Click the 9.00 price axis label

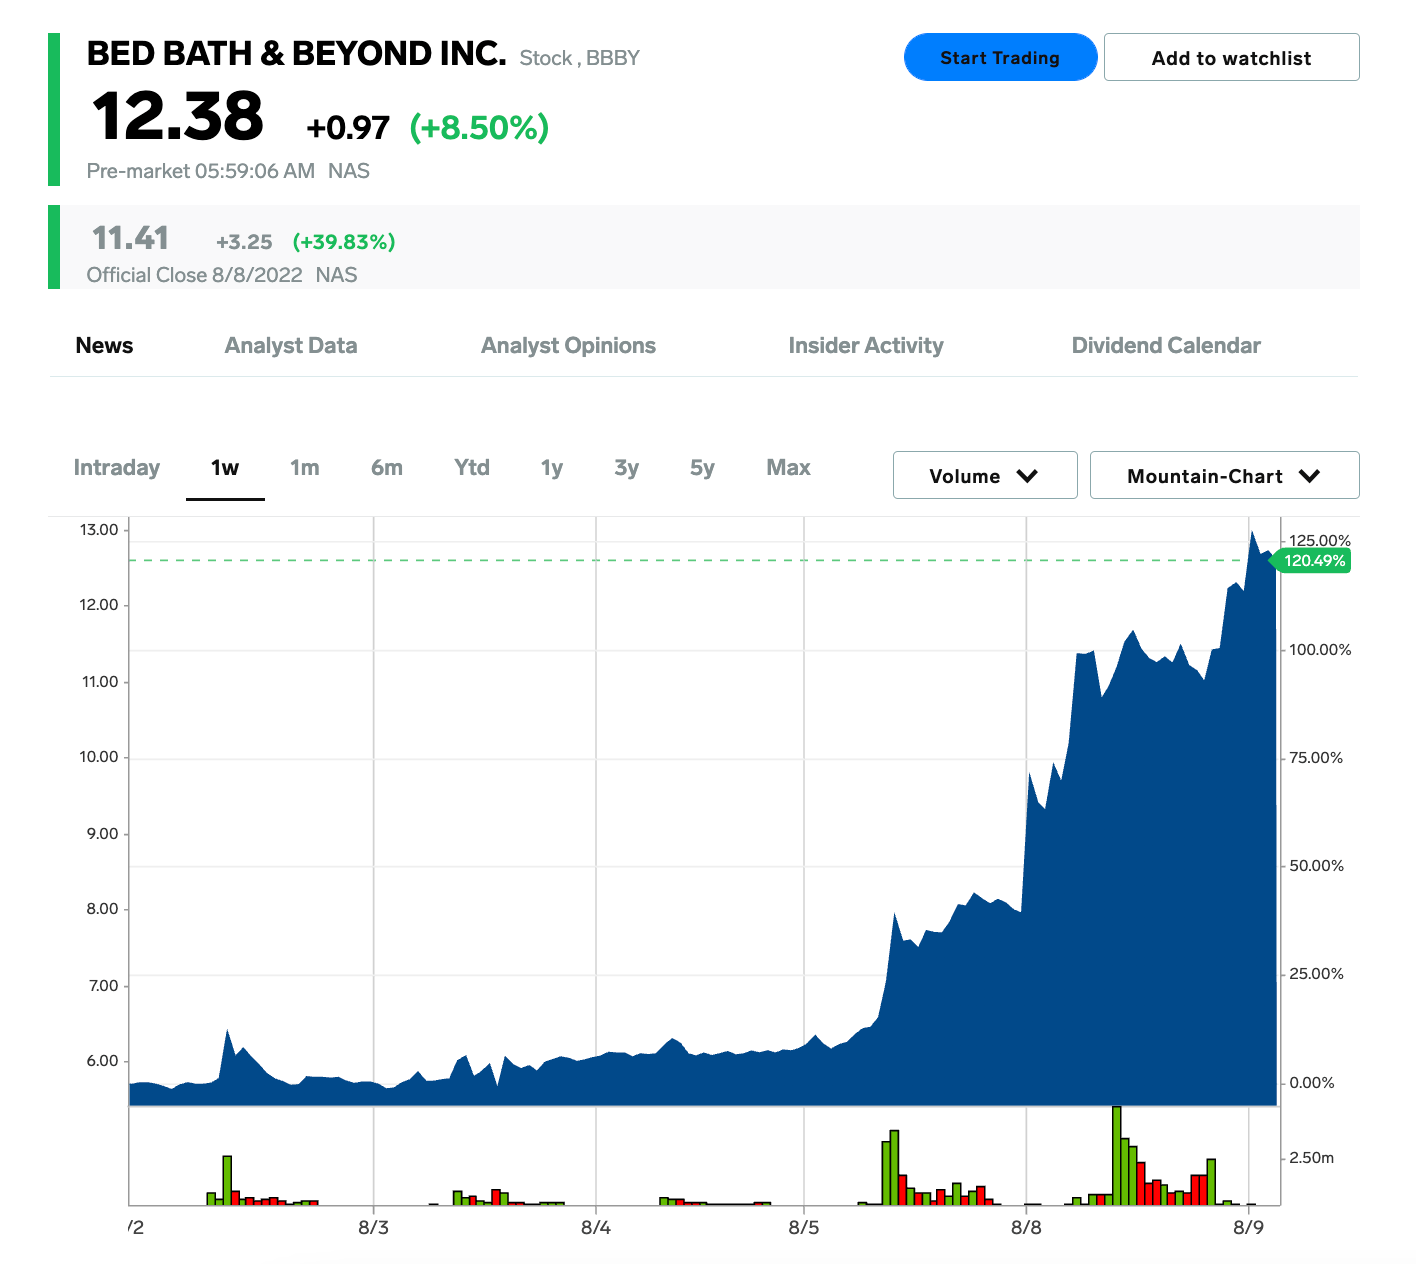click(x=103, y=834)
